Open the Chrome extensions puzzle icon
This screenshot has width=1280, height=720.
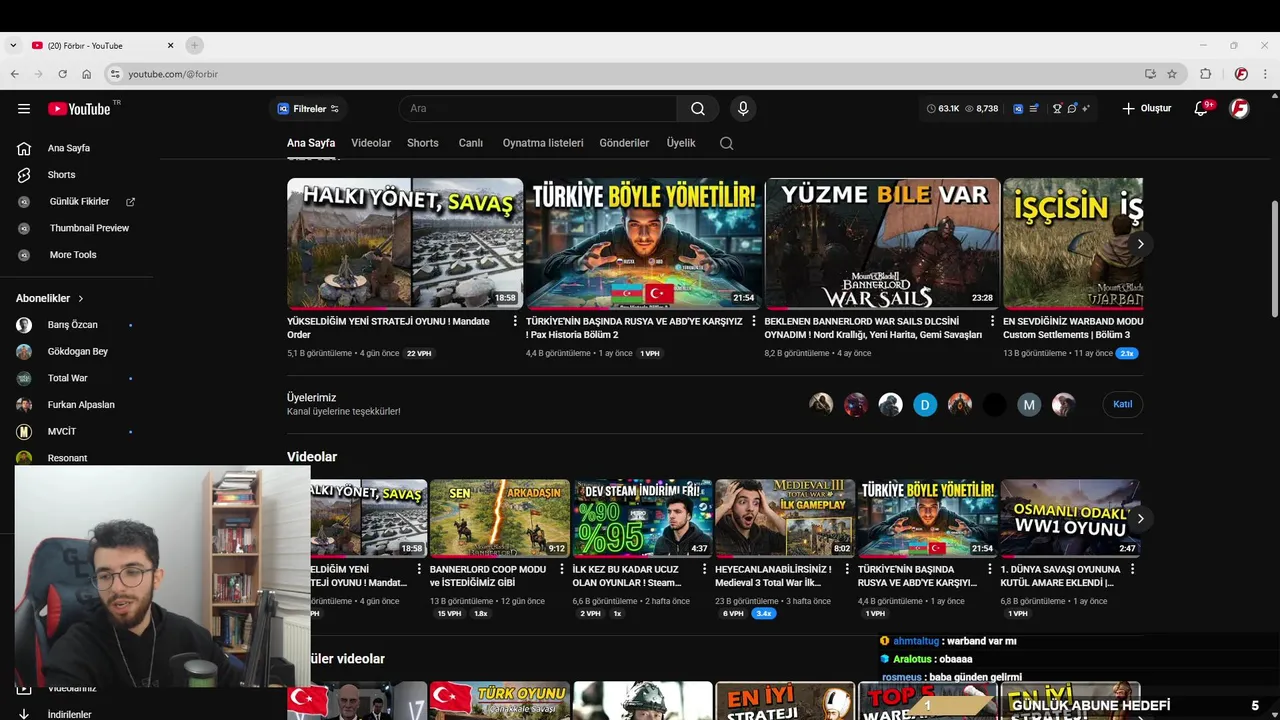pyautogui.click(x=1206, y=74)
